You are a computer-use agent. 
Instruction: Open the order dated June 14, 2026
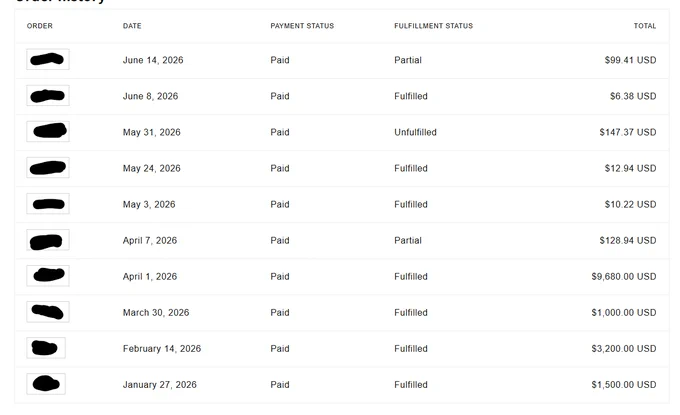48,59
